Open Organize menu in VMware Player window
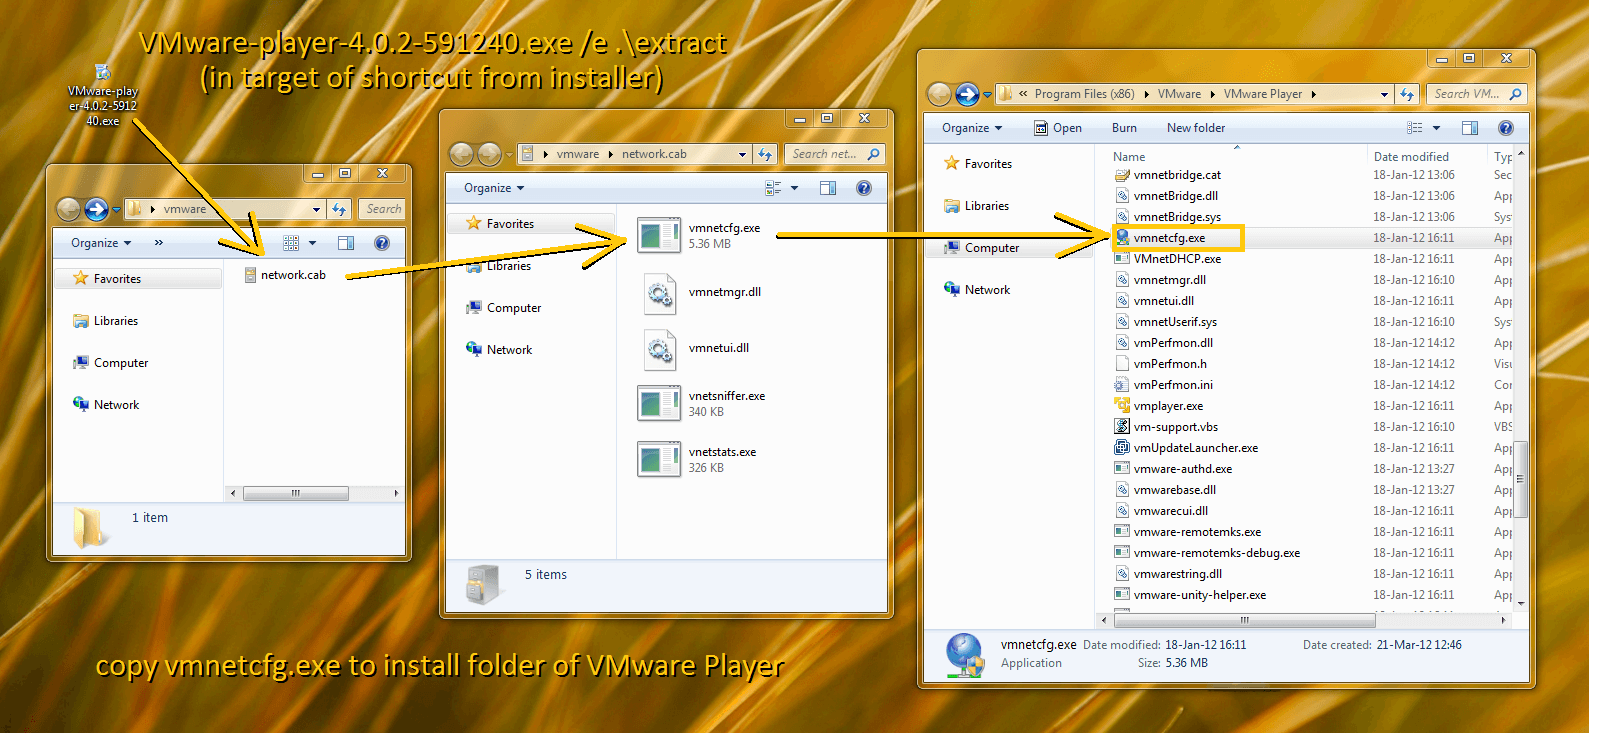The height and width of the screenshot is (733, 1600). [972, 128]
